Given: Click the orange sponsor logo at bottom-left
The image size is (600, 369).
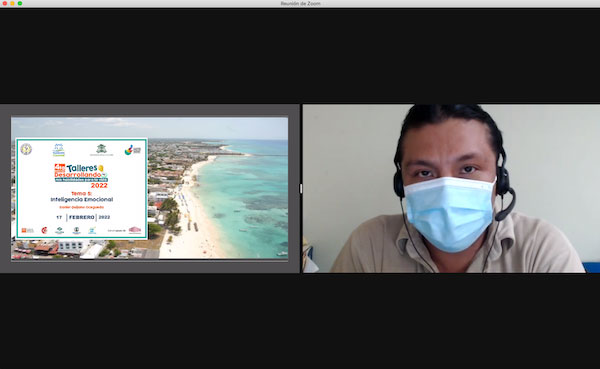Looking at the screenshot, I should point(27,230).
